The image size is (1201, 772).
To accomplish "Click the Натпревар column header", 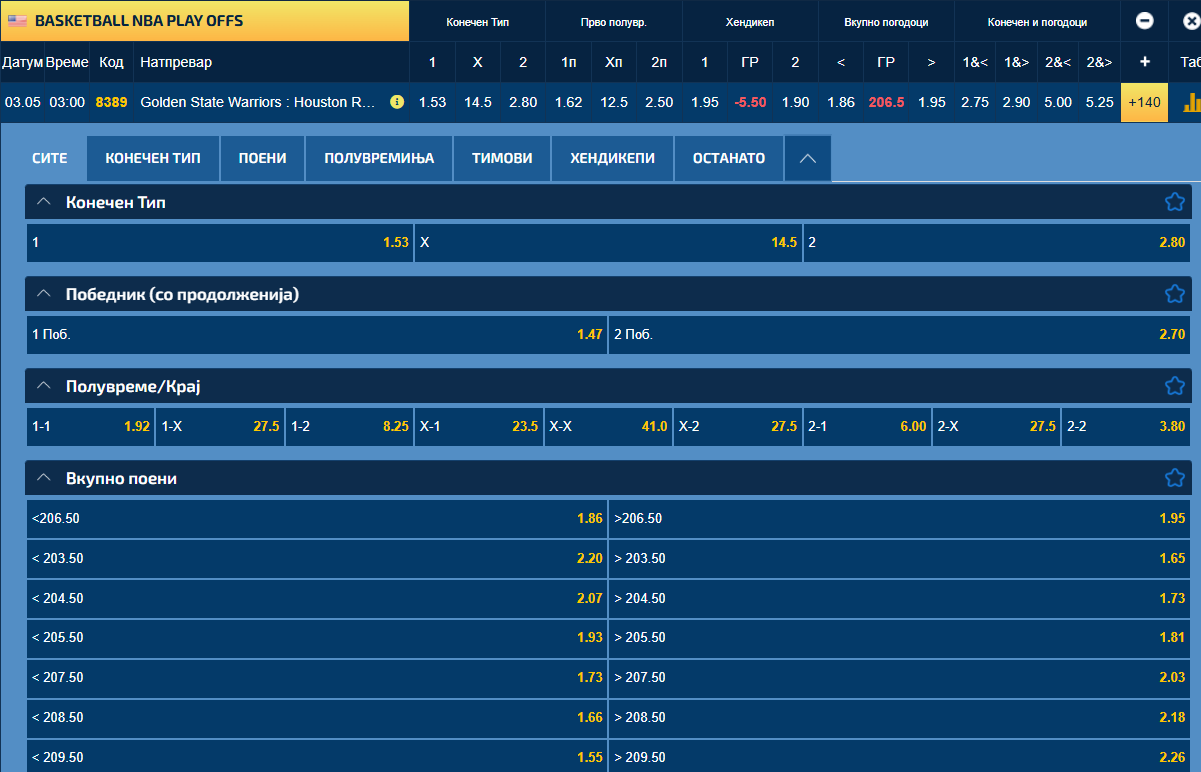I will point(176,62).
